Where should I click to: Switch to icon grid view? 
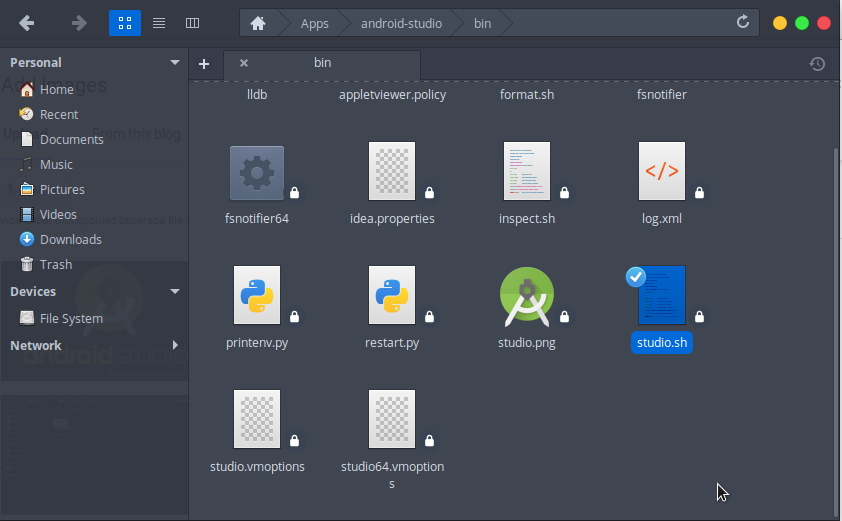click(x=125, y=23)
